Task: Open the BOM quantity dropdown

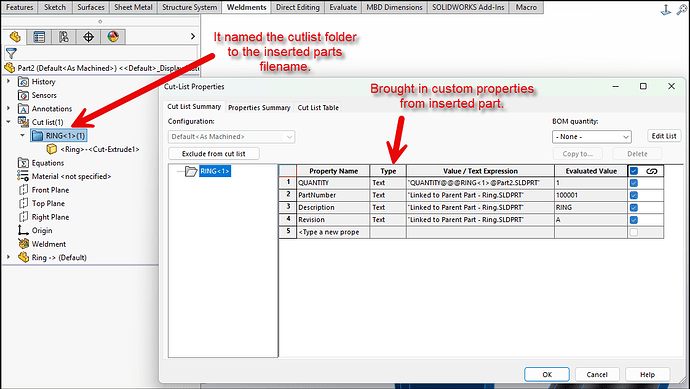Action: click(592, 137)
